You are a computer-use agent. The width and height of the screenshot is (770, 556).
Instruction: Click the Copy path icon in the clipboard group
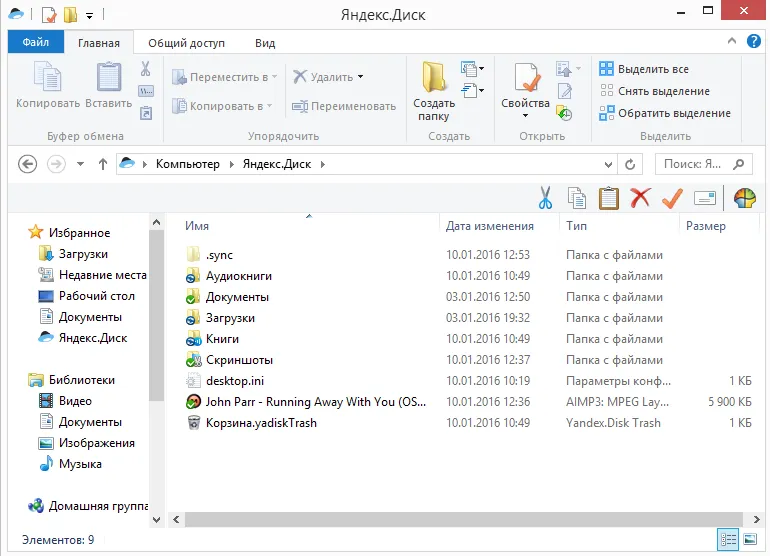[146, 91]
